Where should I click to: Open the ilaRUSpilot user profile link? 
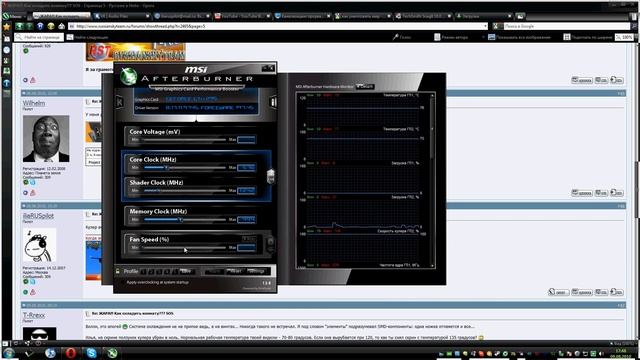tap(38, 216)
